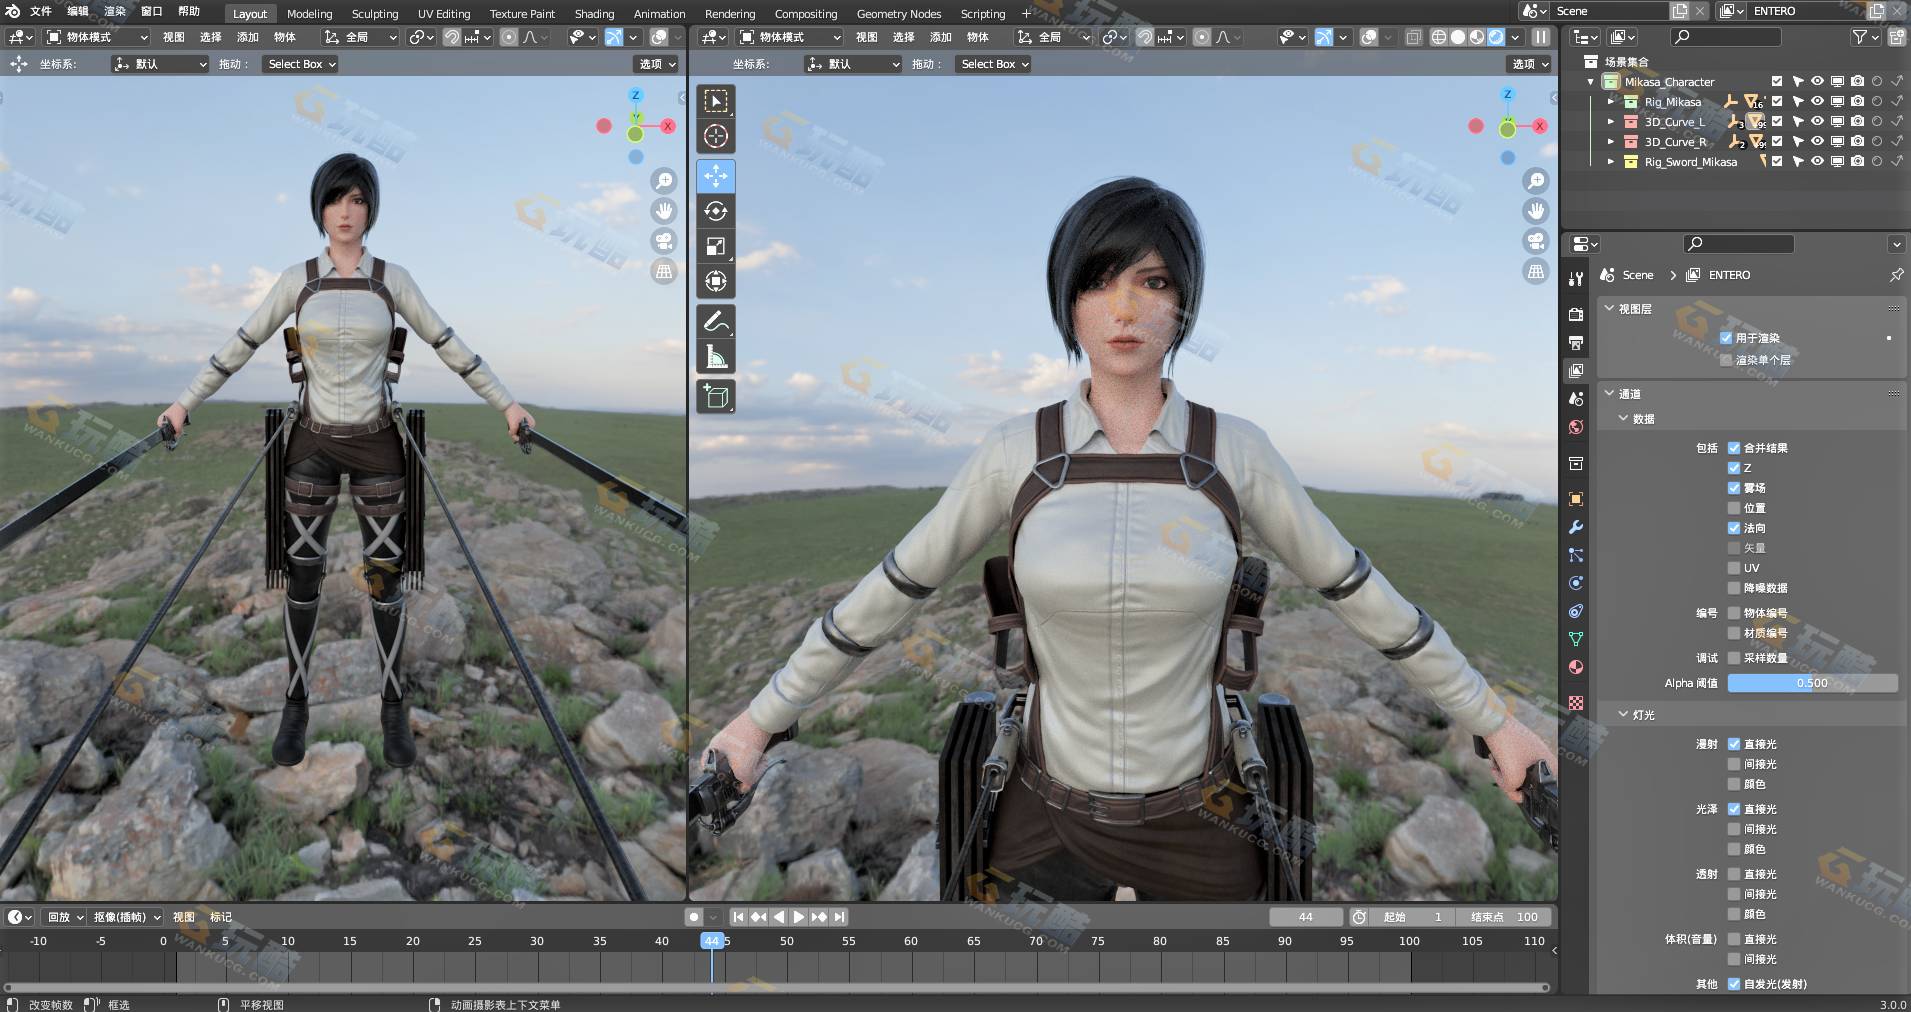Collapse the 灯光 subpanel
Viewport: 1911px width, 1012px height.
pyautogui.click(x=1623, y=715)
